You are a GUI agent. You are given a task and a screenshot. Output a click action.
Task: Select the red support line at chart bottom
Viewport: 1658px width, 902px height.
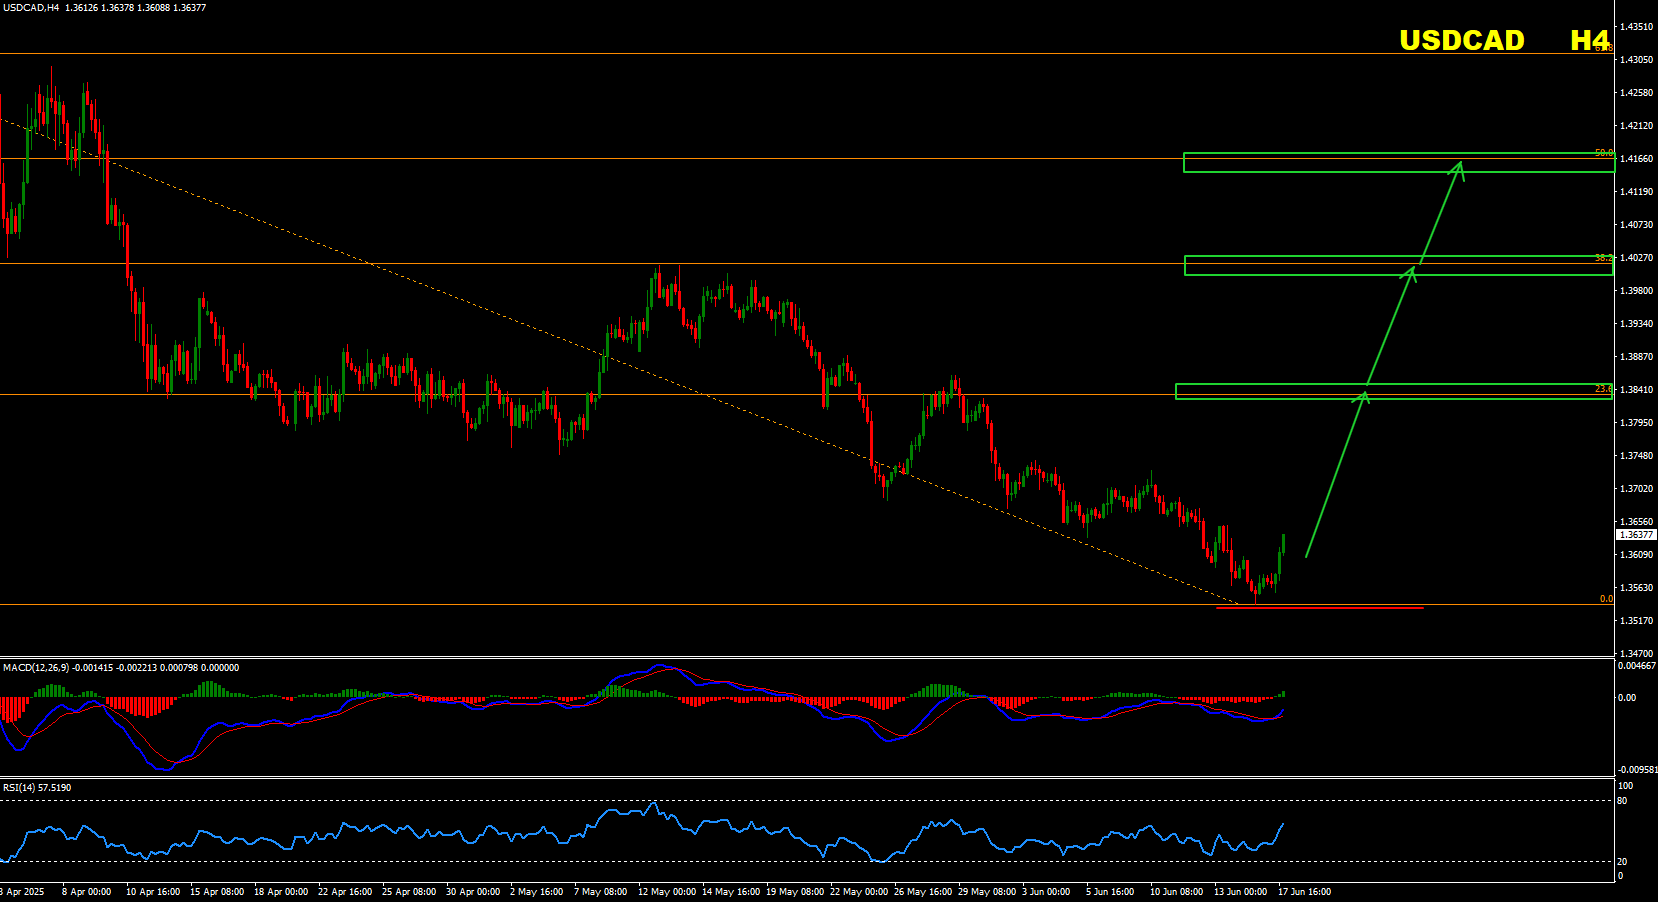click(1320, 608)
